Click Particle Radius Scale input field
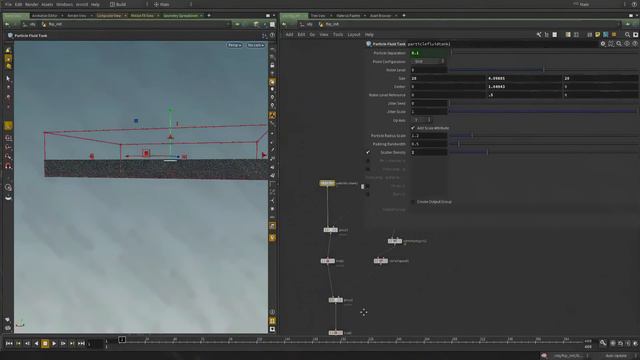640x360 pixels. pos(429,136)
